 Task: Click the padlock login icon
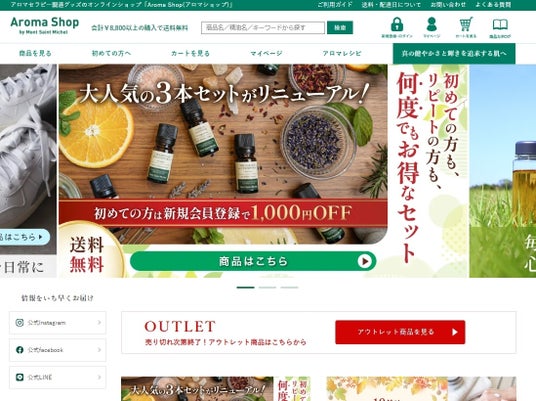pyautogui.click(x=397, y=24)
